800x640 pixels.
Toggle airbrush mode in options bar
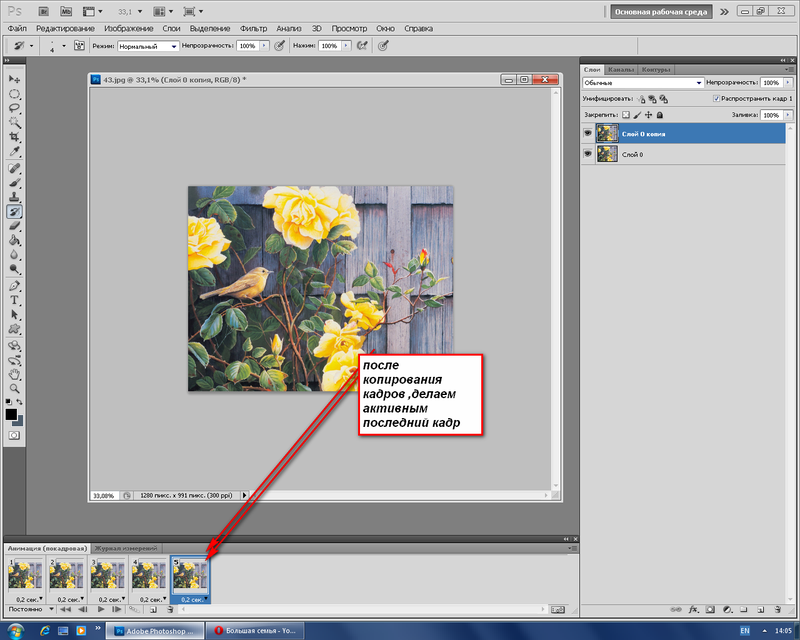click(362, 46)
